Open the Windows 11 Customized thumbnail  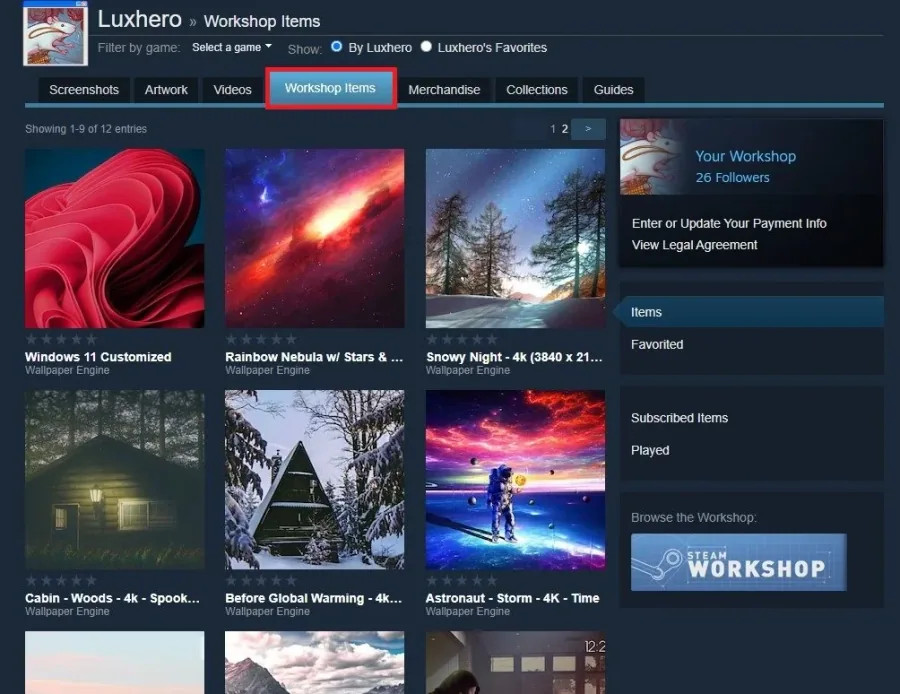pyautogui.click(x=115, y=239)
